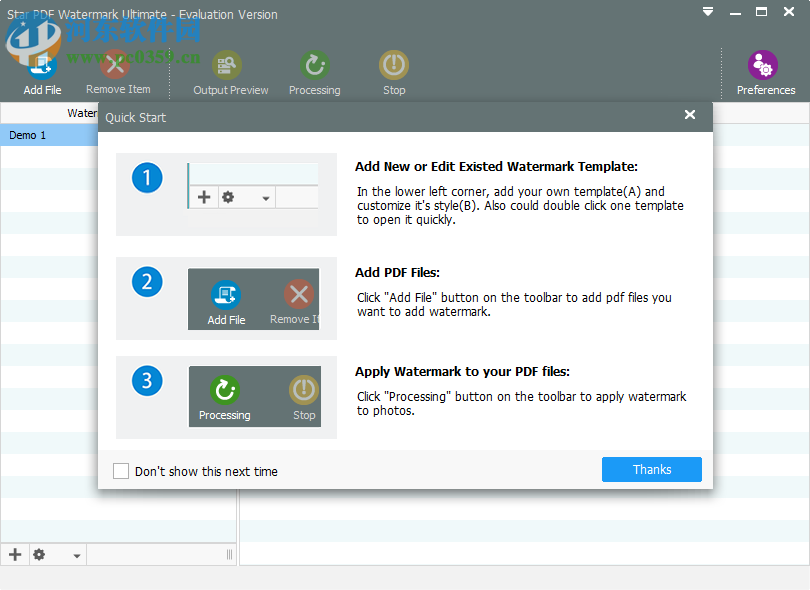Start Processing from the main toolbar

coord(315,74)
